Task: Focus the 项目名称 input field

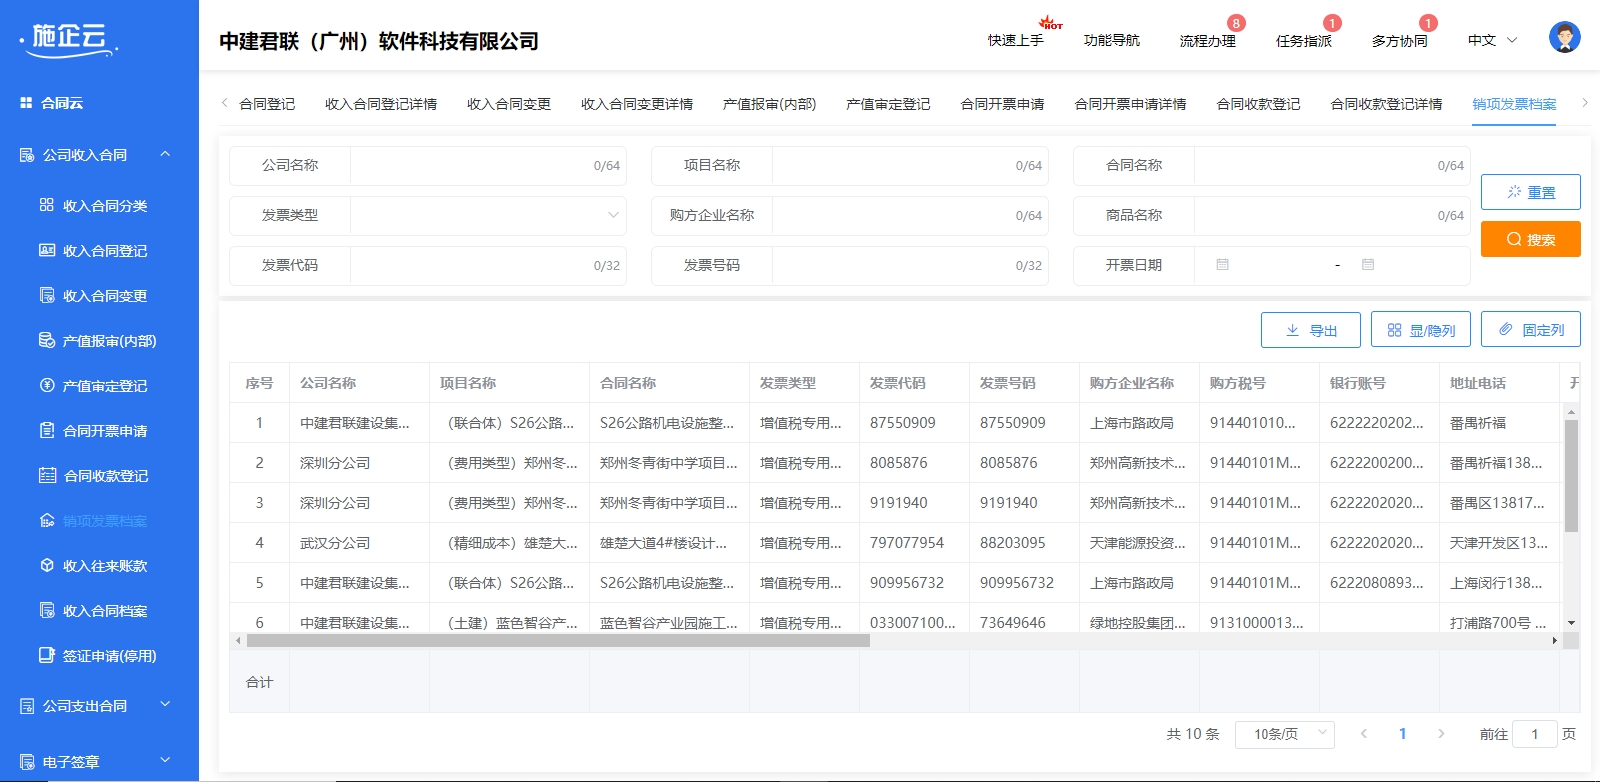Action: 910,165
